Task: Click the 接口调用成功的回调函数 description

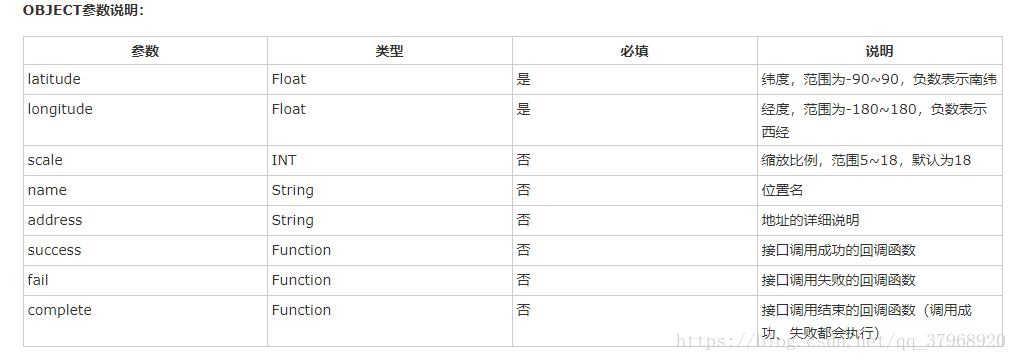Action: tap(839, 250)
